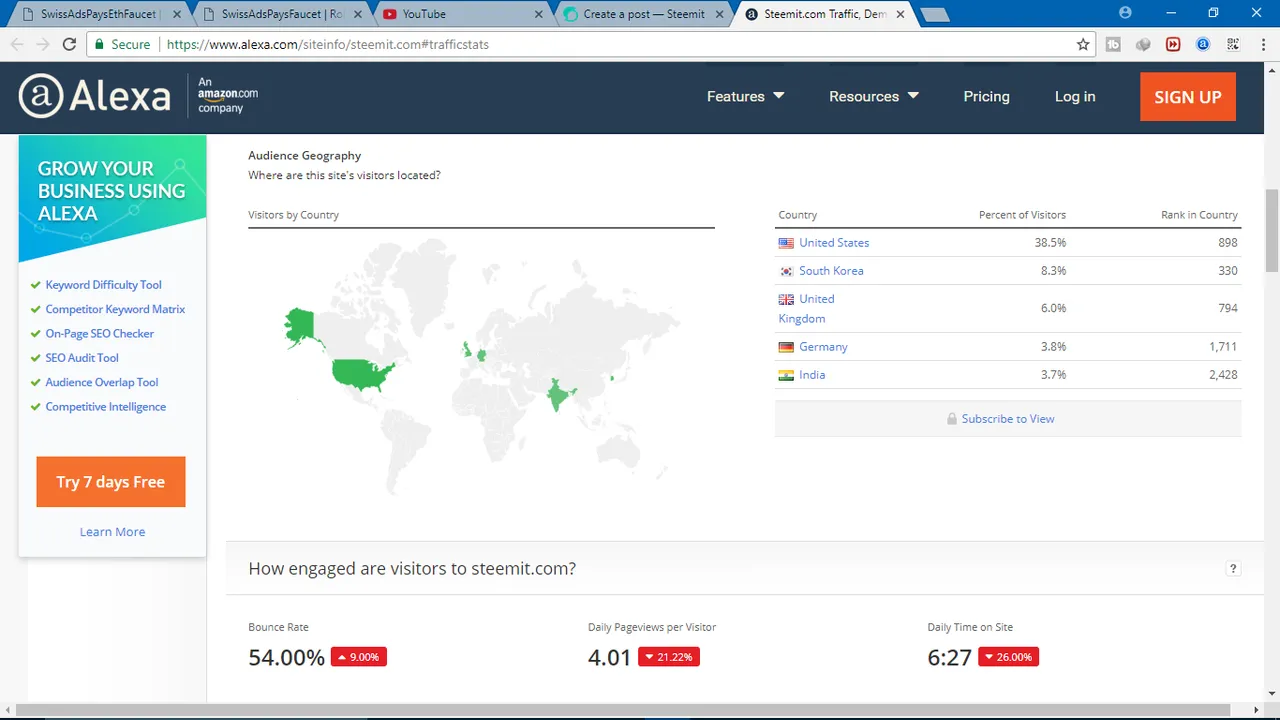Close the SwissAdsPaysEthFaucet tab
The width and height of the screenshot is (1280, 720).
pyautogui.click(x=179, y=14)
